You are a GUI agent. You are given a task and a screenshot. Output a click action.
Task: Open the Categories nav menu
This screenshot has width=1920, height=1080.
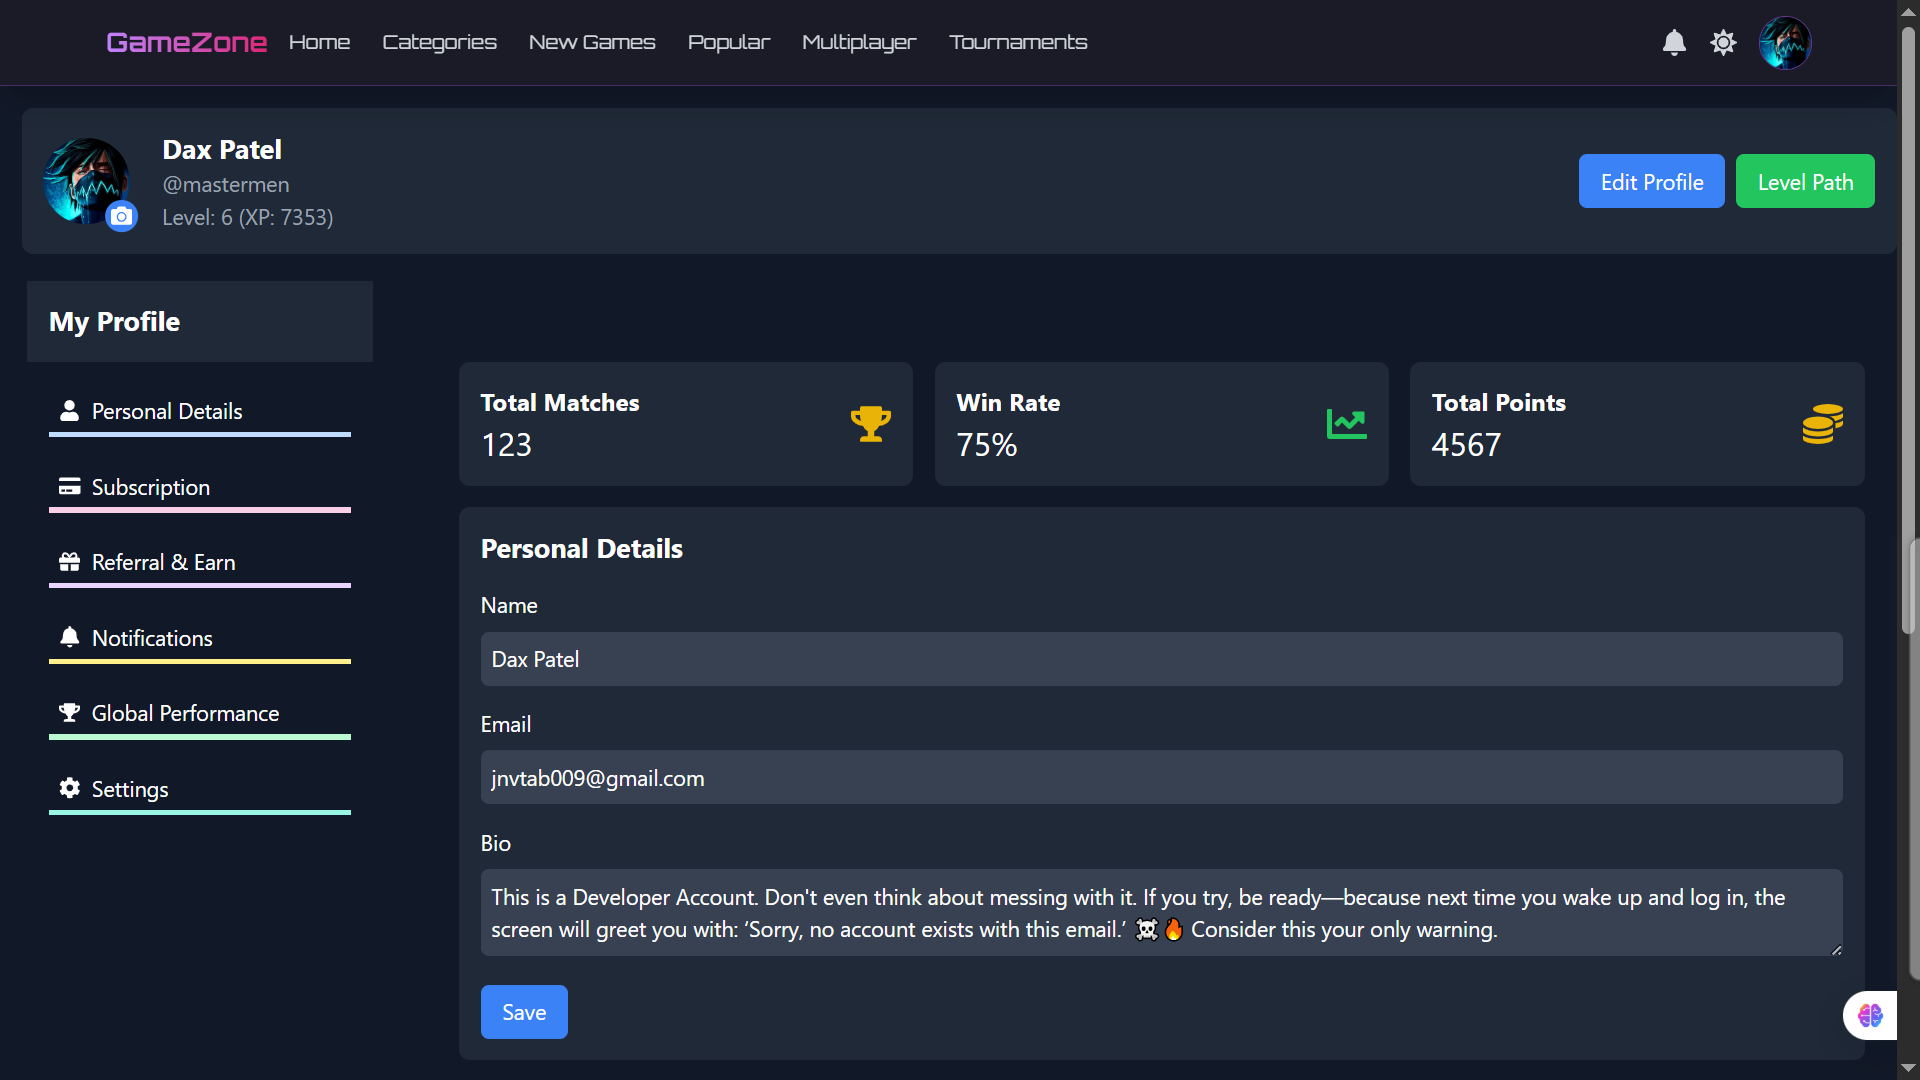point(439,42)
